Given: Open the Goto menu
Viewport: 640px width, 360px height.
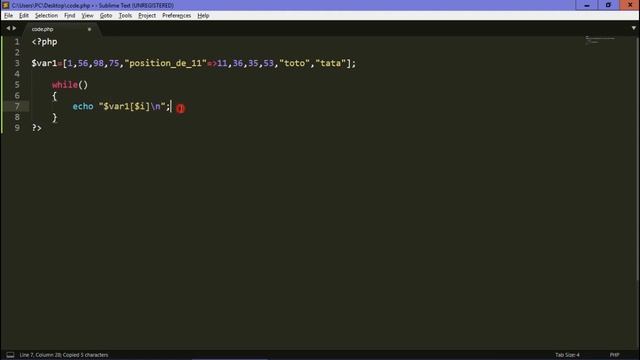Looking at the screenshot, I should [106, 16].
